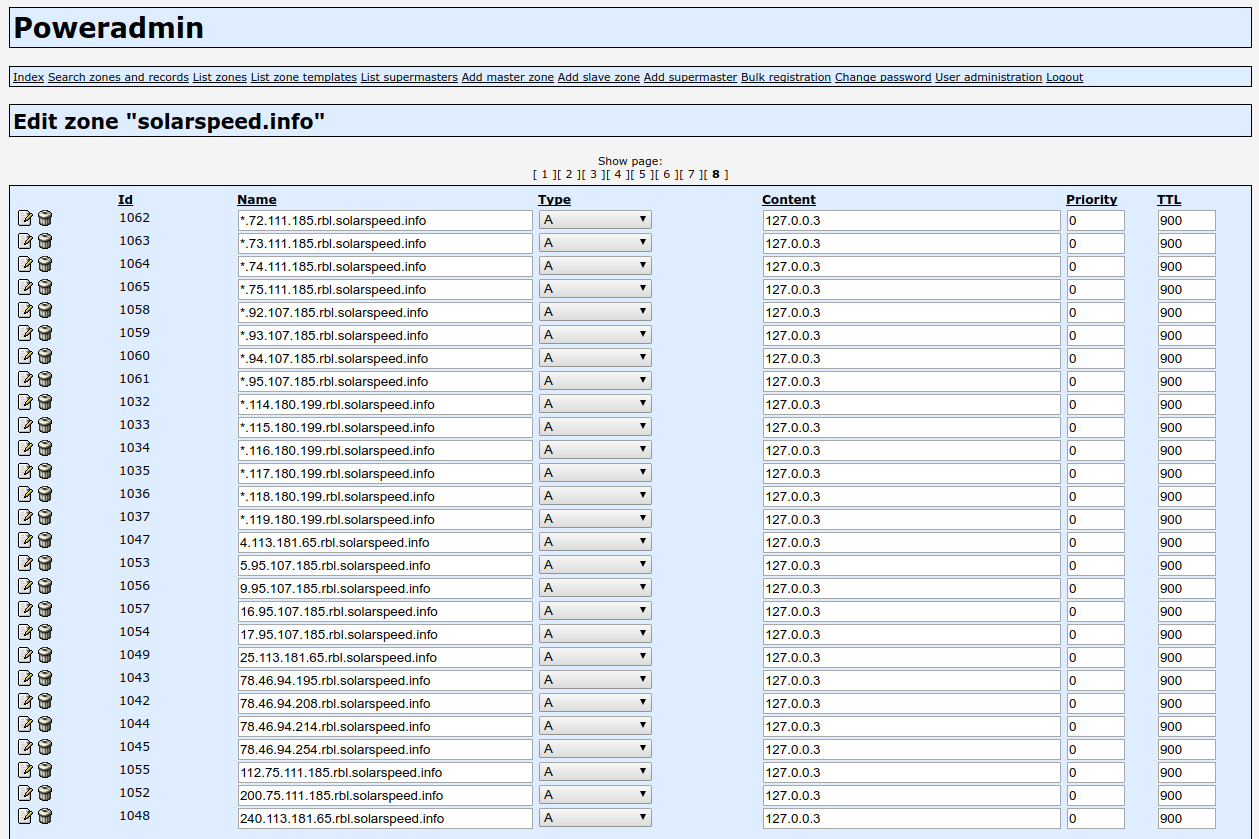Sort records by Priority column header
This screenshot has width=1259, height=839.
click(1092, 199)
